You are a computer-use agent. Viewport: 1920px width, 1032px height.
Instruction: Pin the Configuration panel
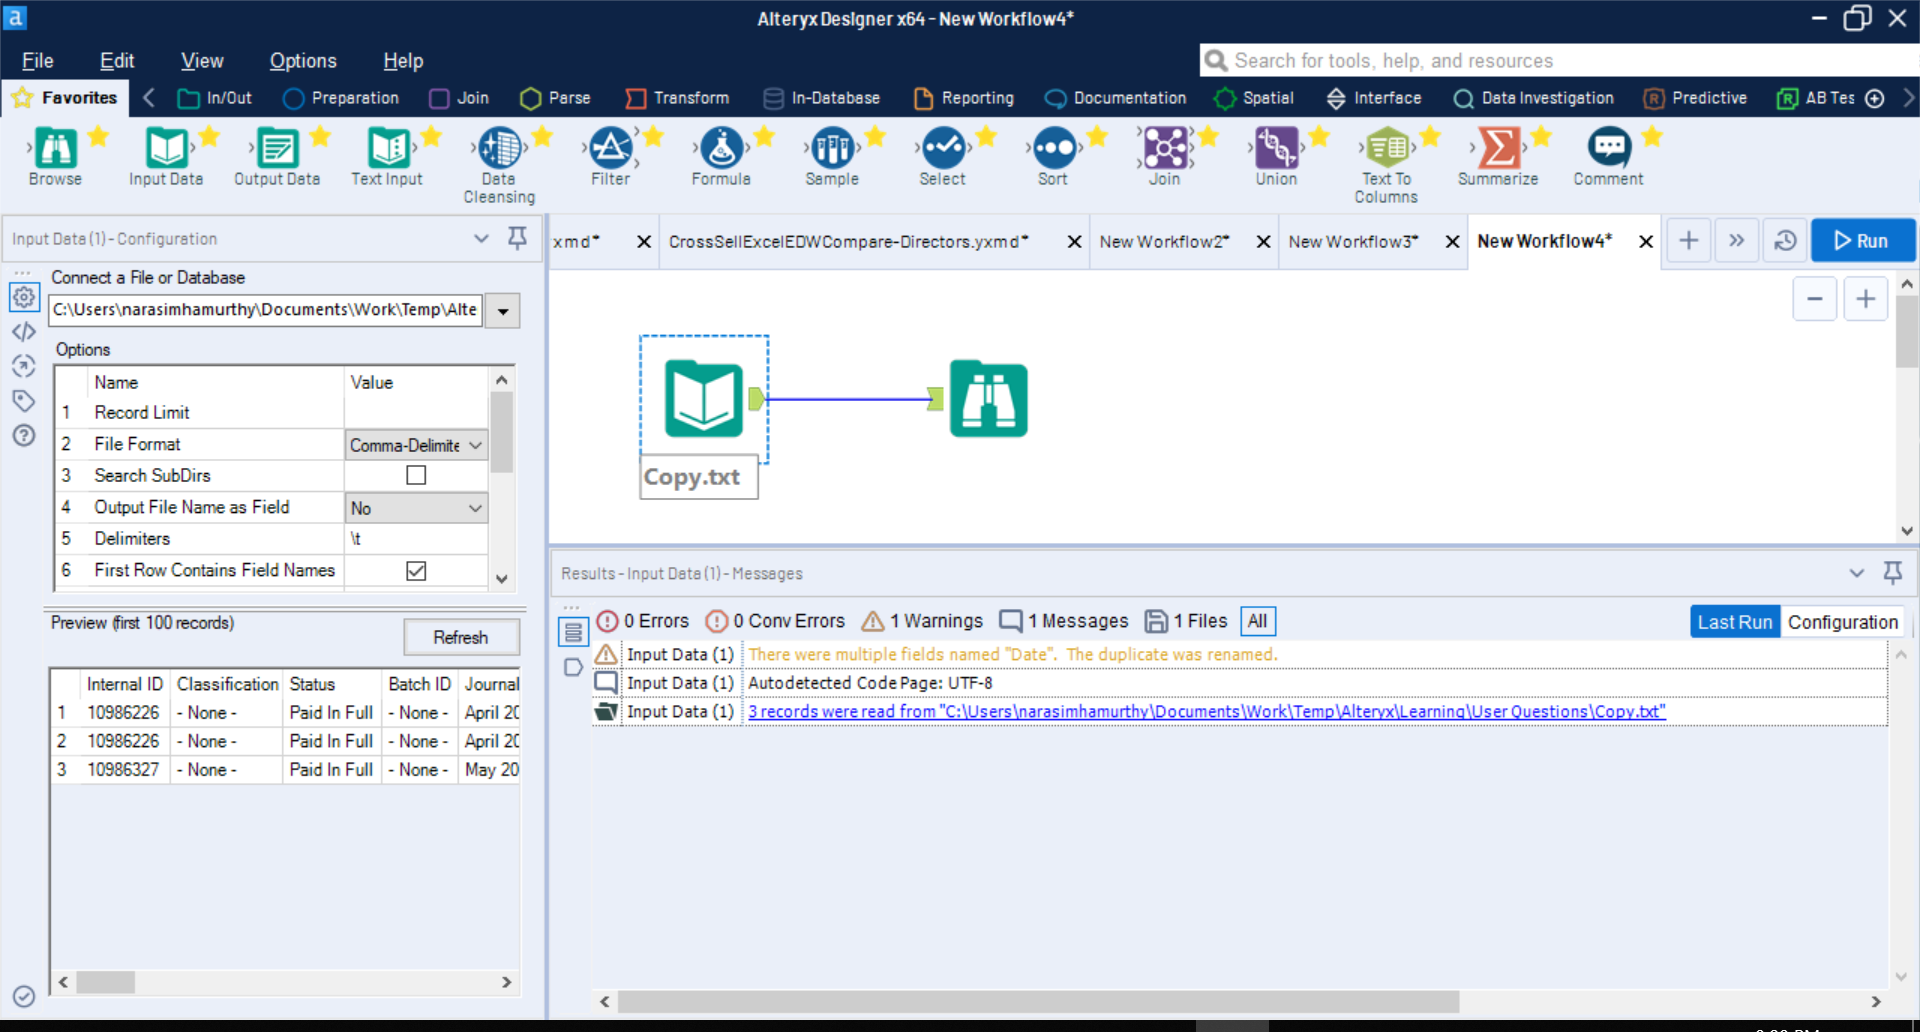(x=517, y=238)
